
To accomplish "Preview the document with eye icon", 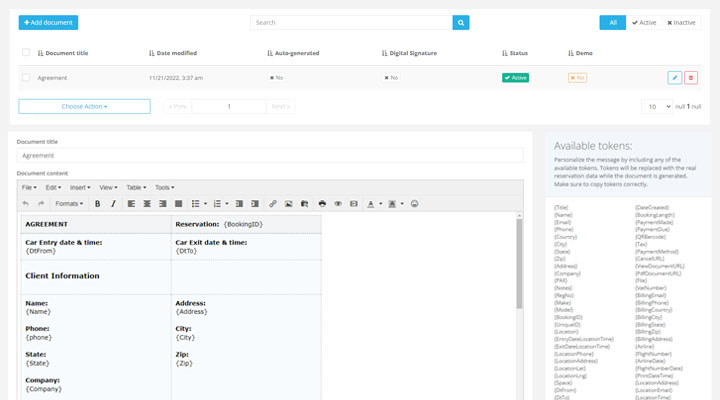I will 338,203.
